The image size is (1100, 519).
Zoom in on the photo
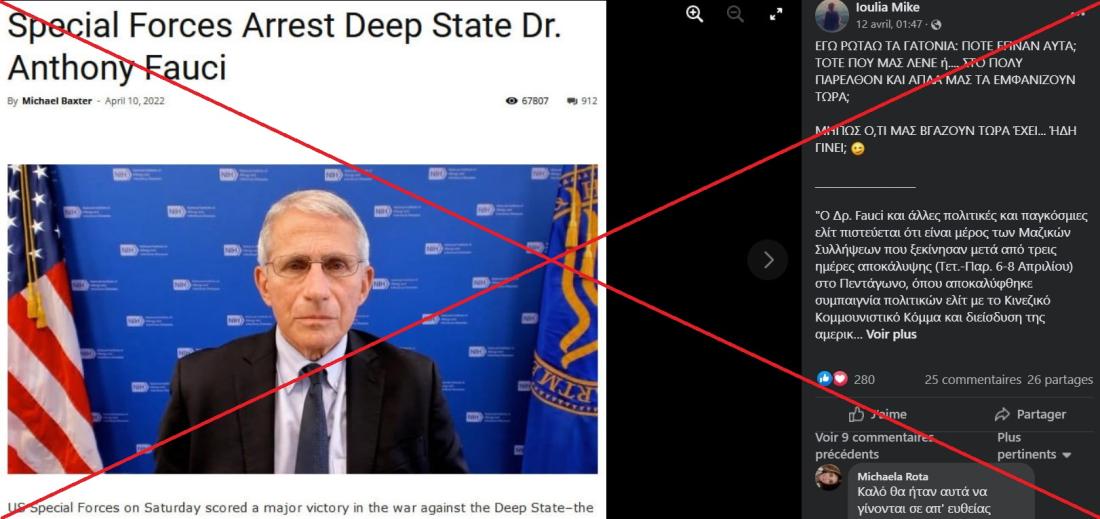point(695,14)
